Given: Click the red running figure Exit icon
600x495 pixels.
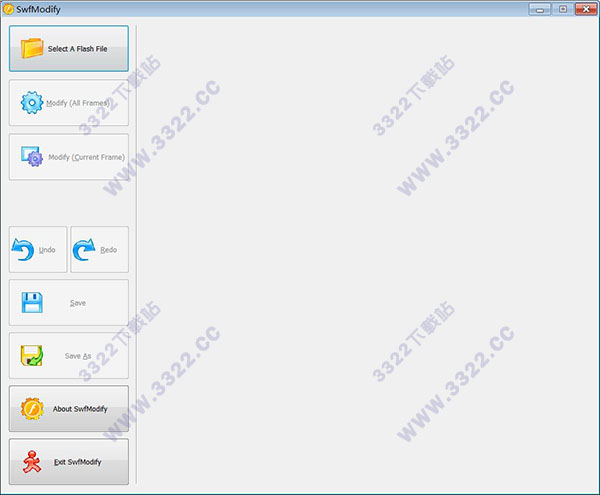Looking at the screenshot, I should (32, 462).
